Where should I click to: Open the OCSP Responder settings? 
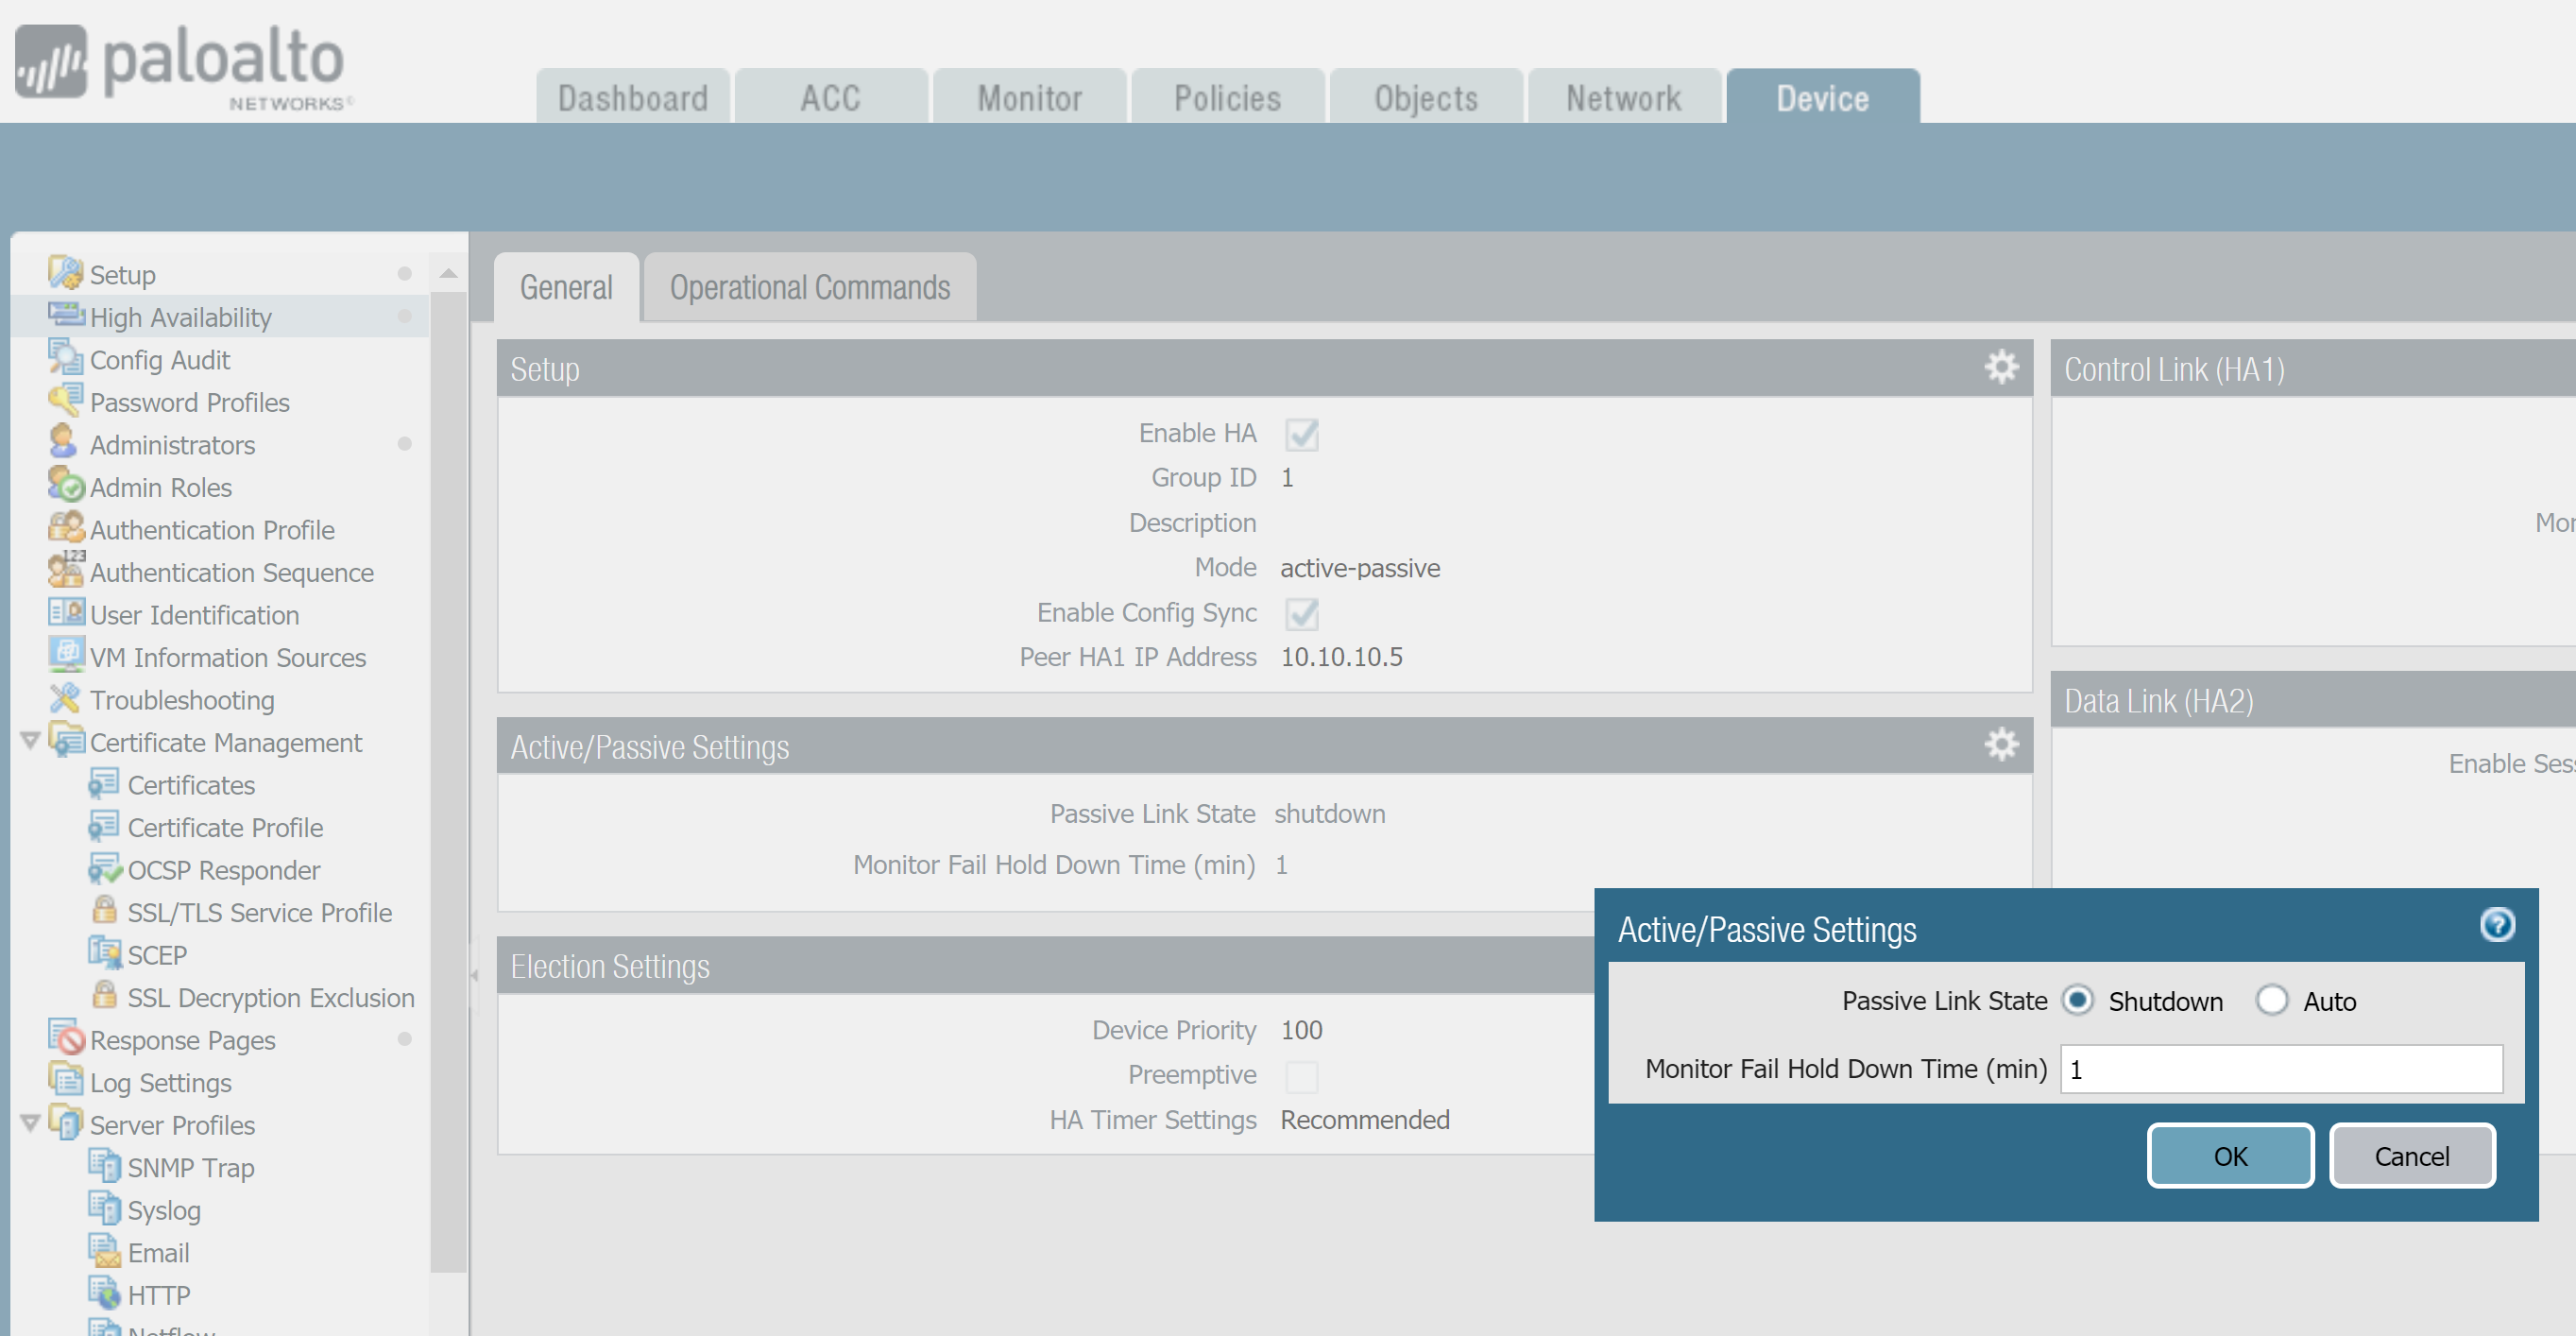click(224, 869)
